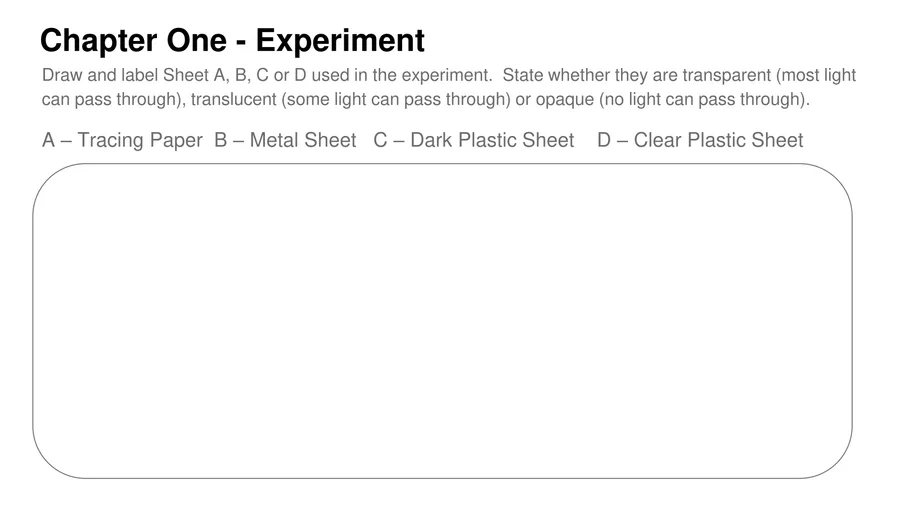Click the word "Experiment" in the heading
Image resolution: width=900 pixels, height=506 pixels.
tap(340, 41)
